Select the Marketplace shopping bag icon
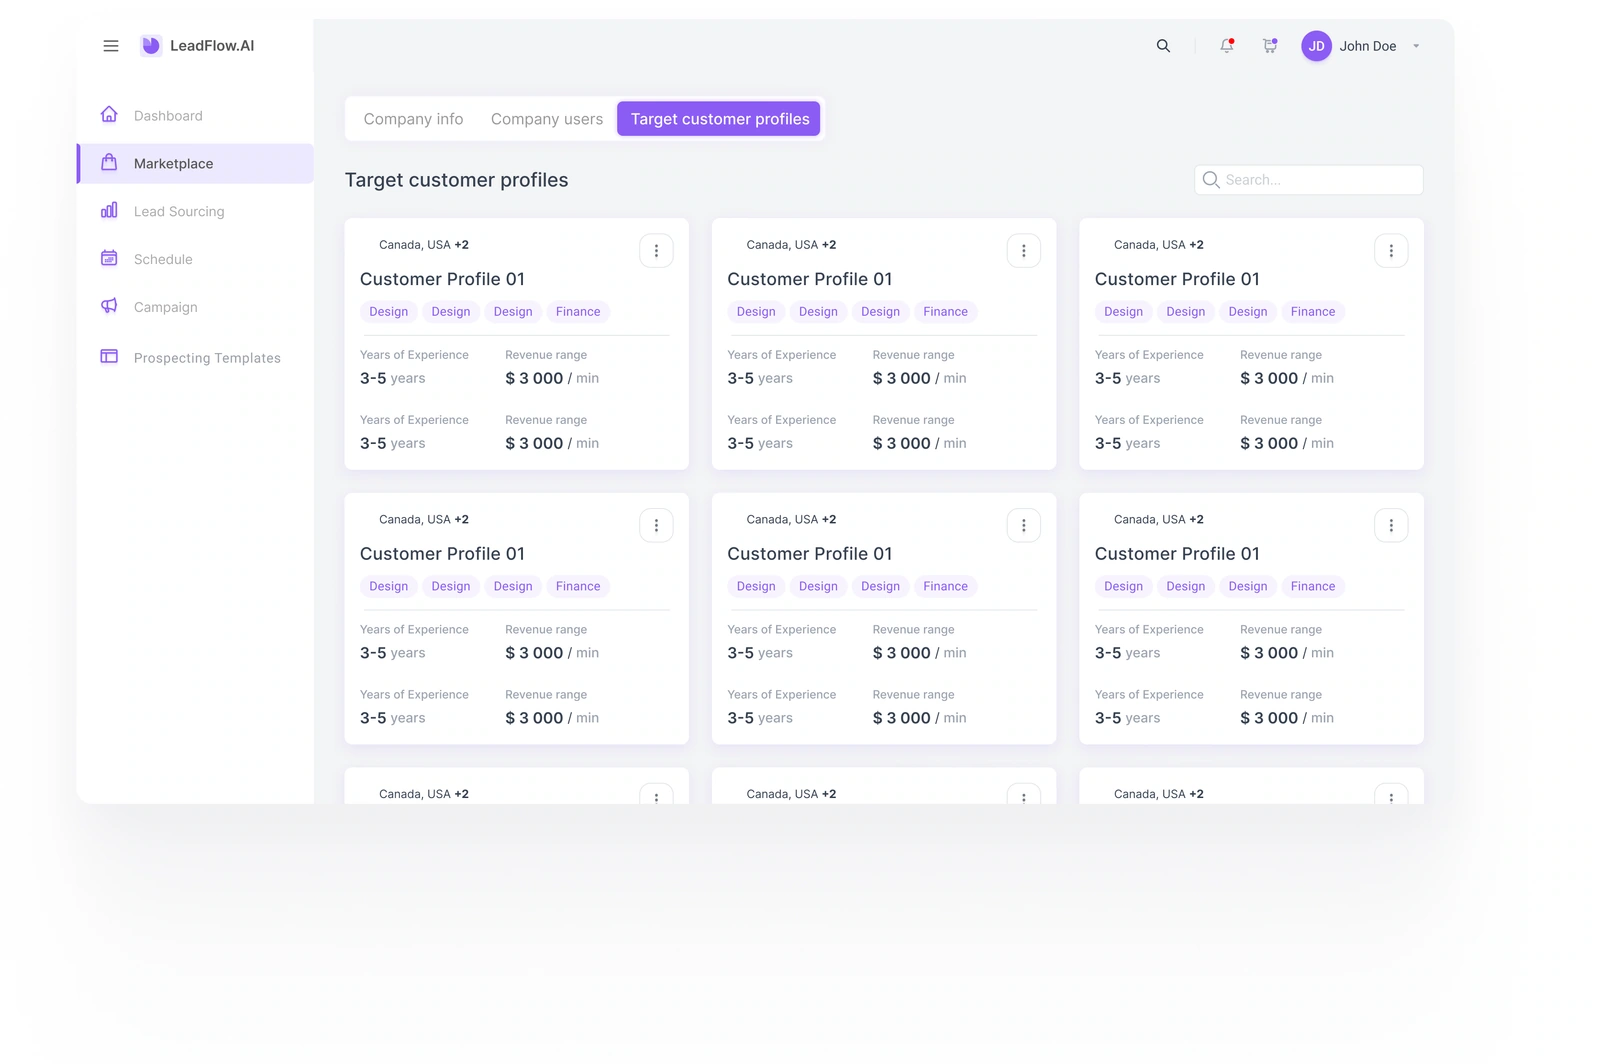This screenshot has width=1600, height=1064. pyautogui.click(x=109, y=162)
